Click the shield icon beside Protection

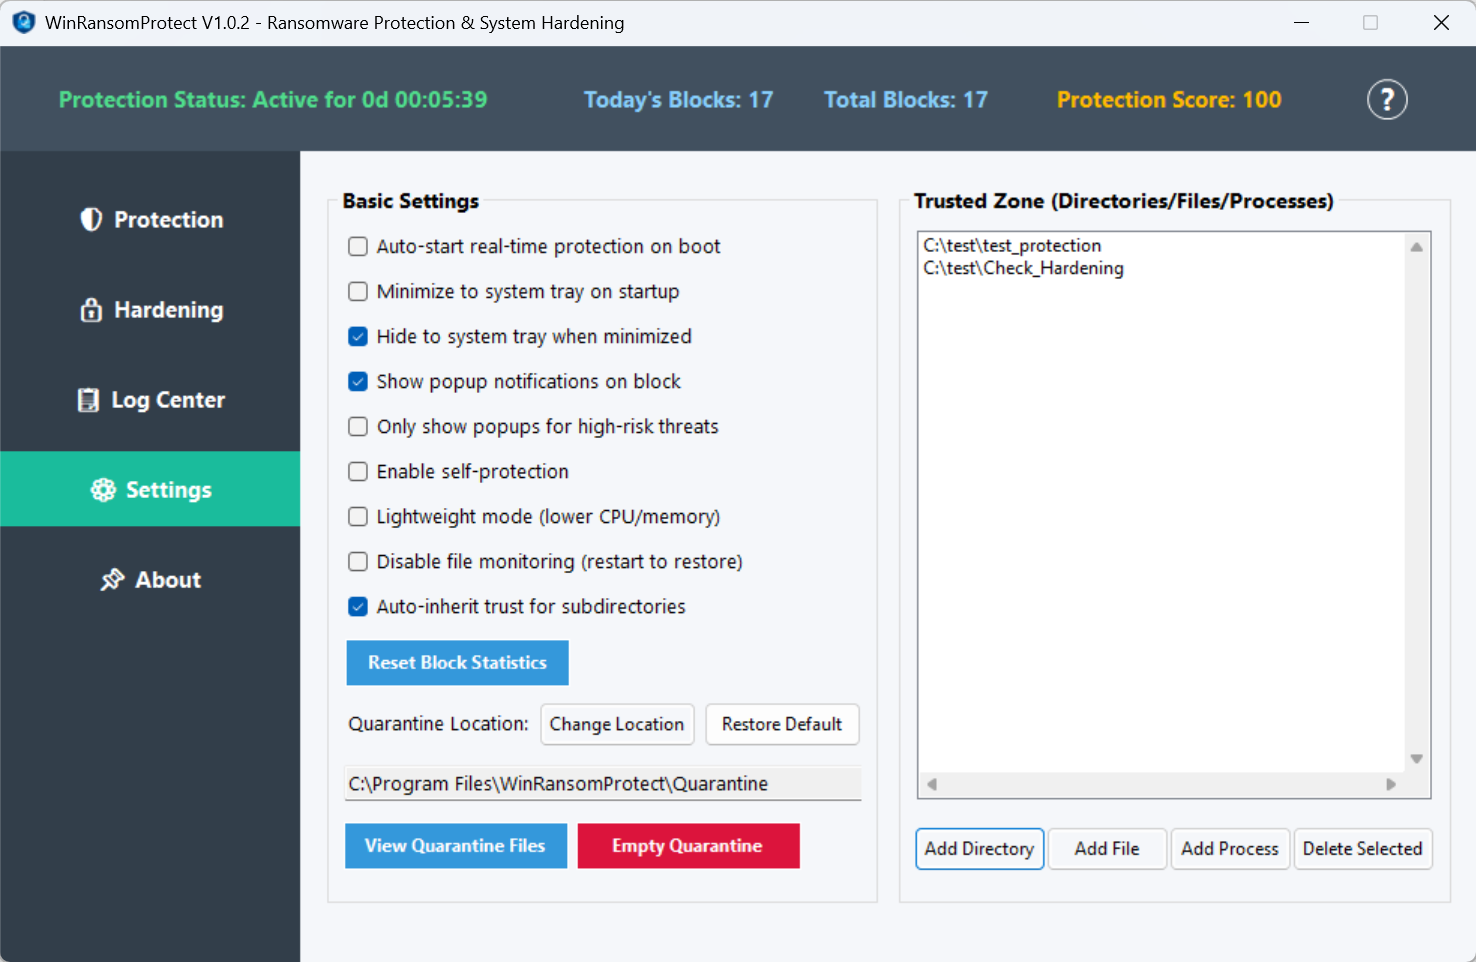pyautogui.click(x=91, y=219)
